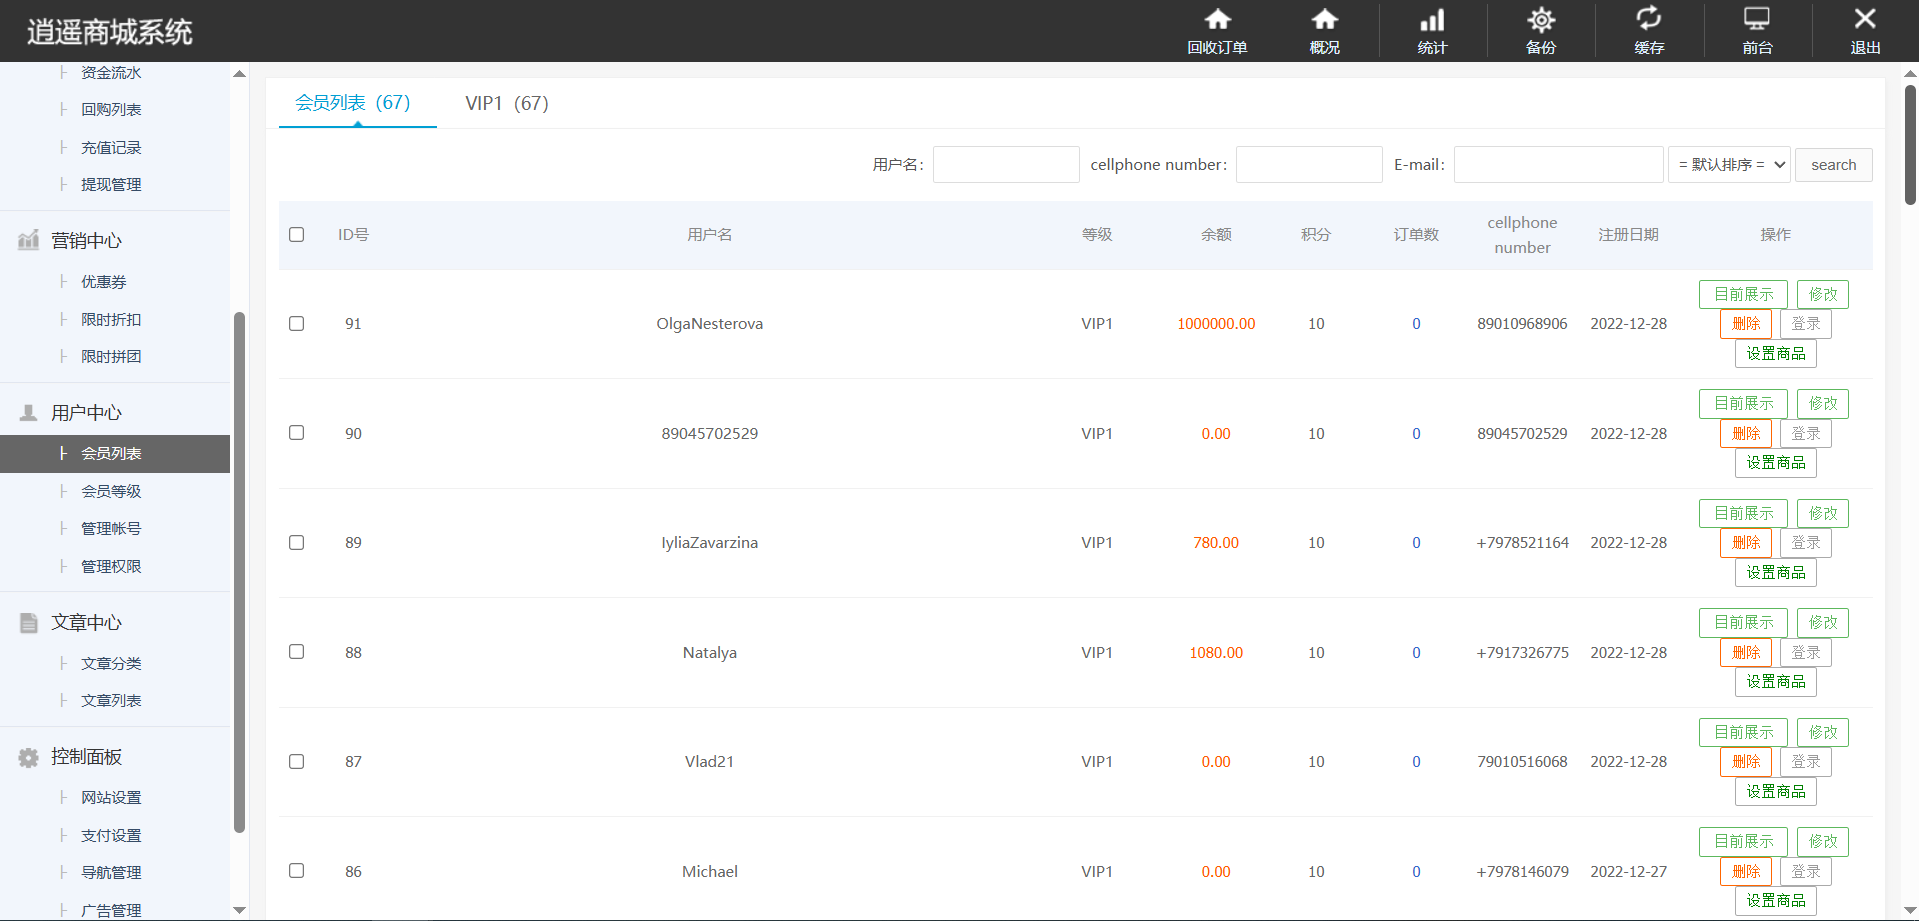
Task: Click the 控制面板 gear icon in sidebar
Action: pos(29,757)
